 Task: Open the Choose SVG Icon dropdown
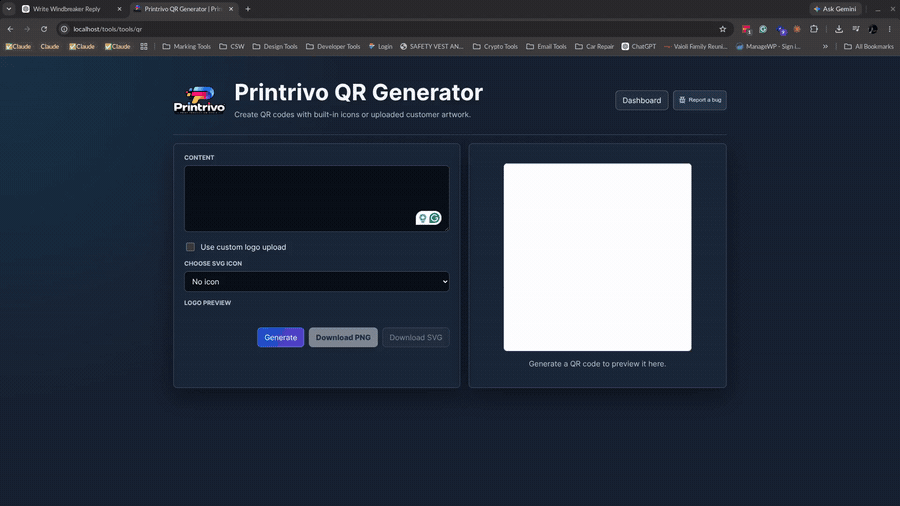316,282
